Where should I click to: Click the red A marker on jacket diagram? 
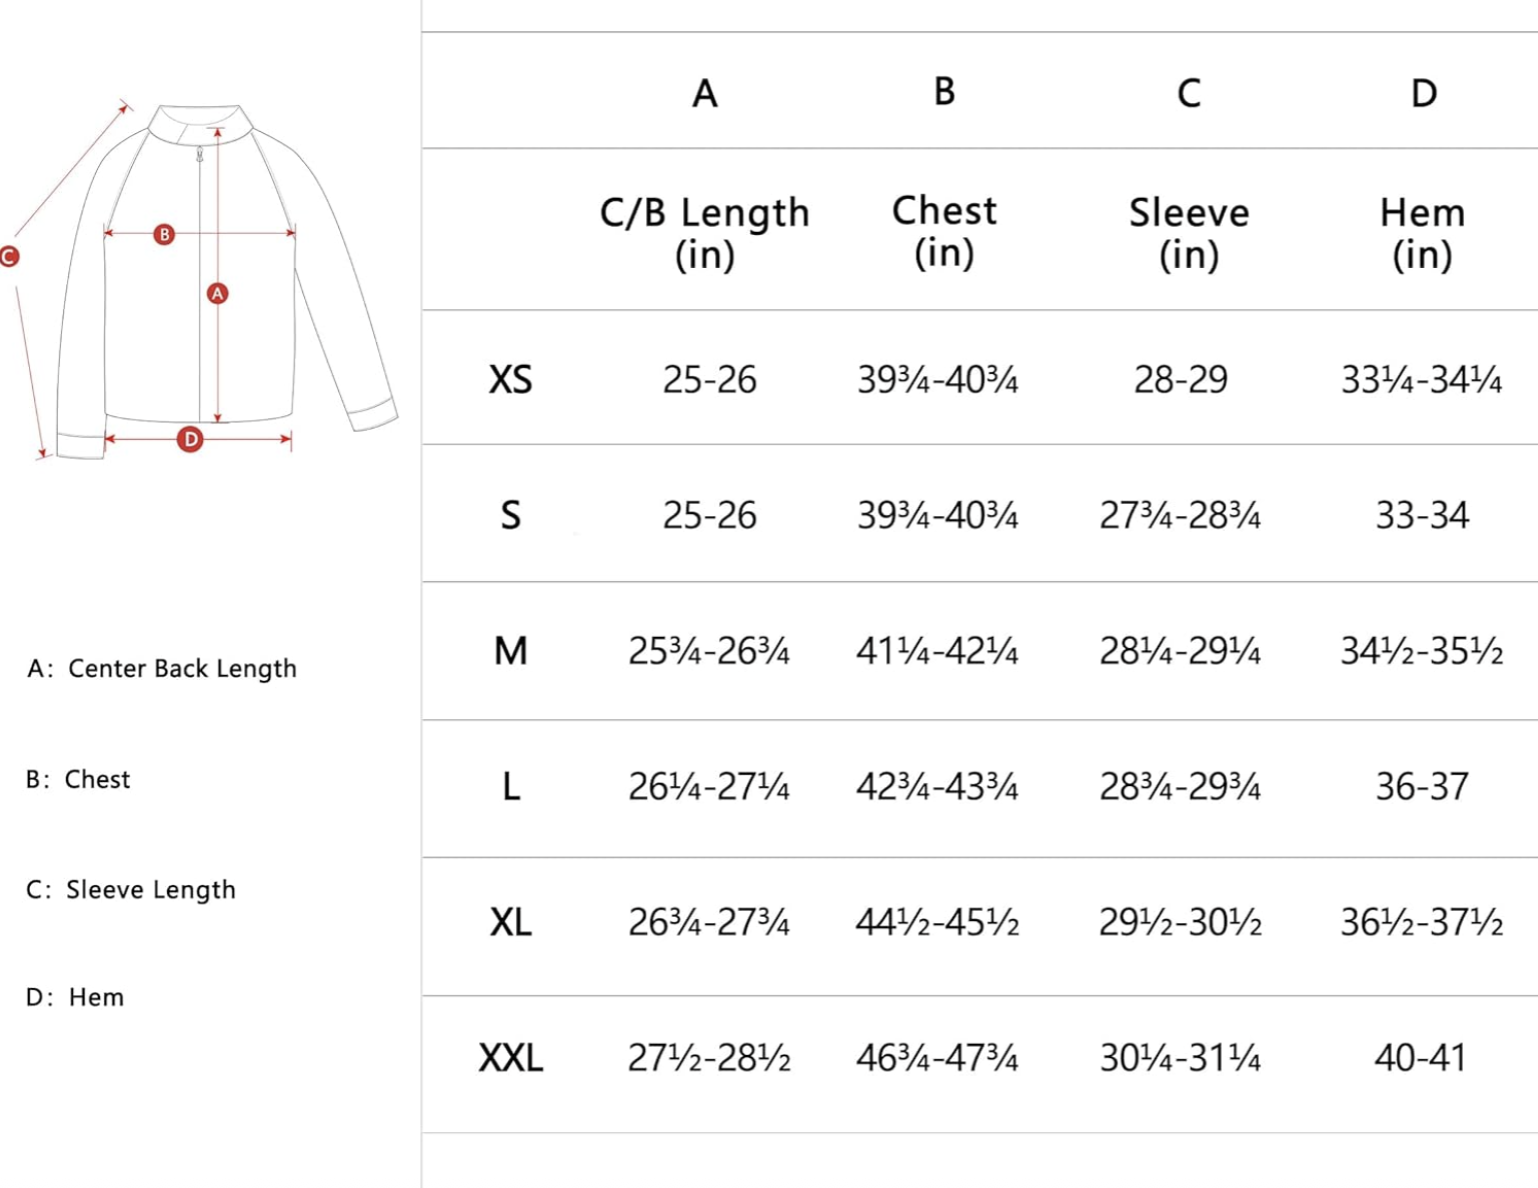(217, 293)
